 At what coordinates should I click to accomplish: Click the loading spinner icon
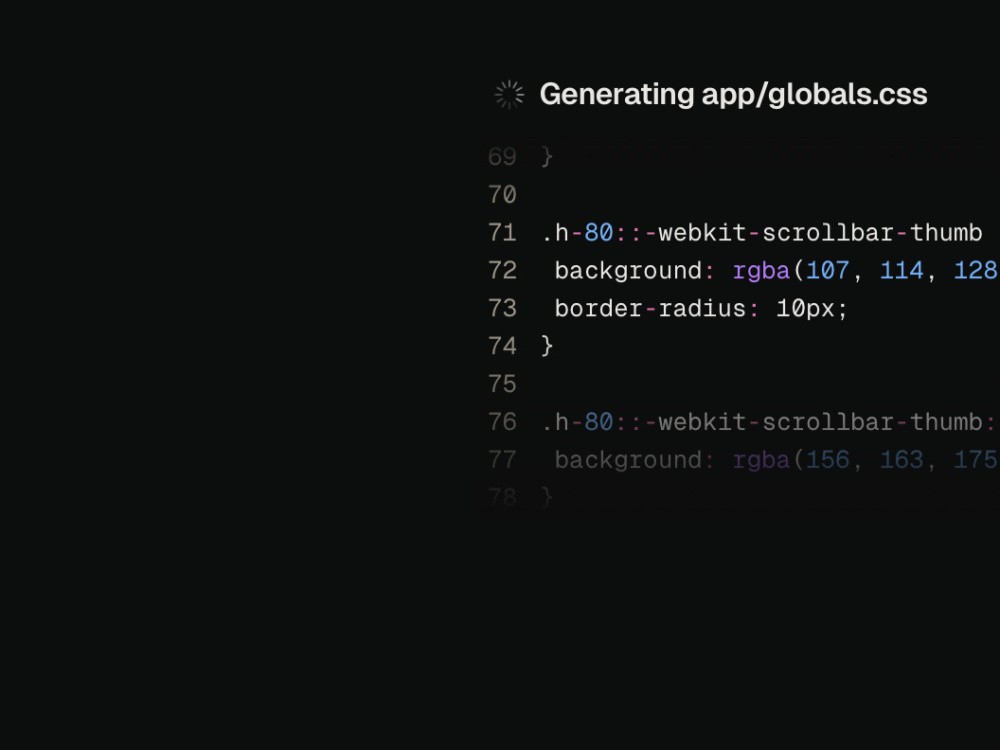point(509,95)
